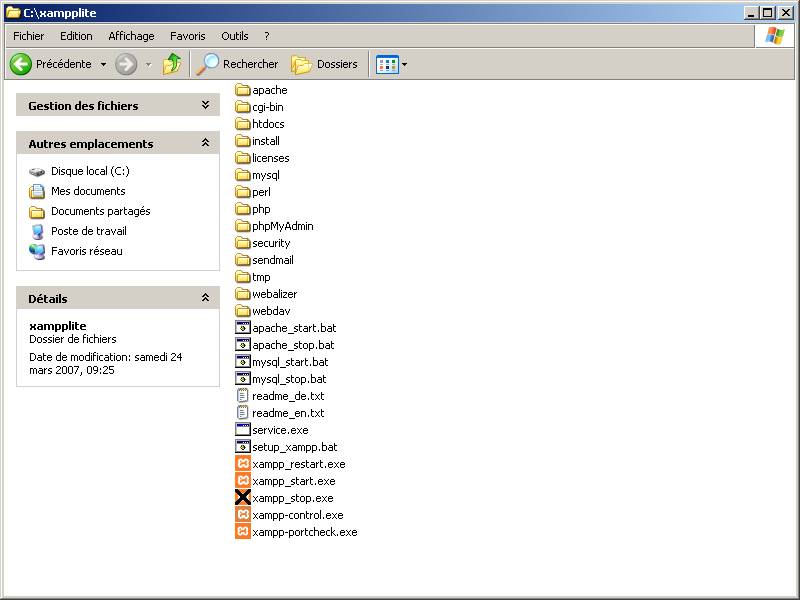
Task: Click the green Précédente back arrow
Action: coord(21,64)
